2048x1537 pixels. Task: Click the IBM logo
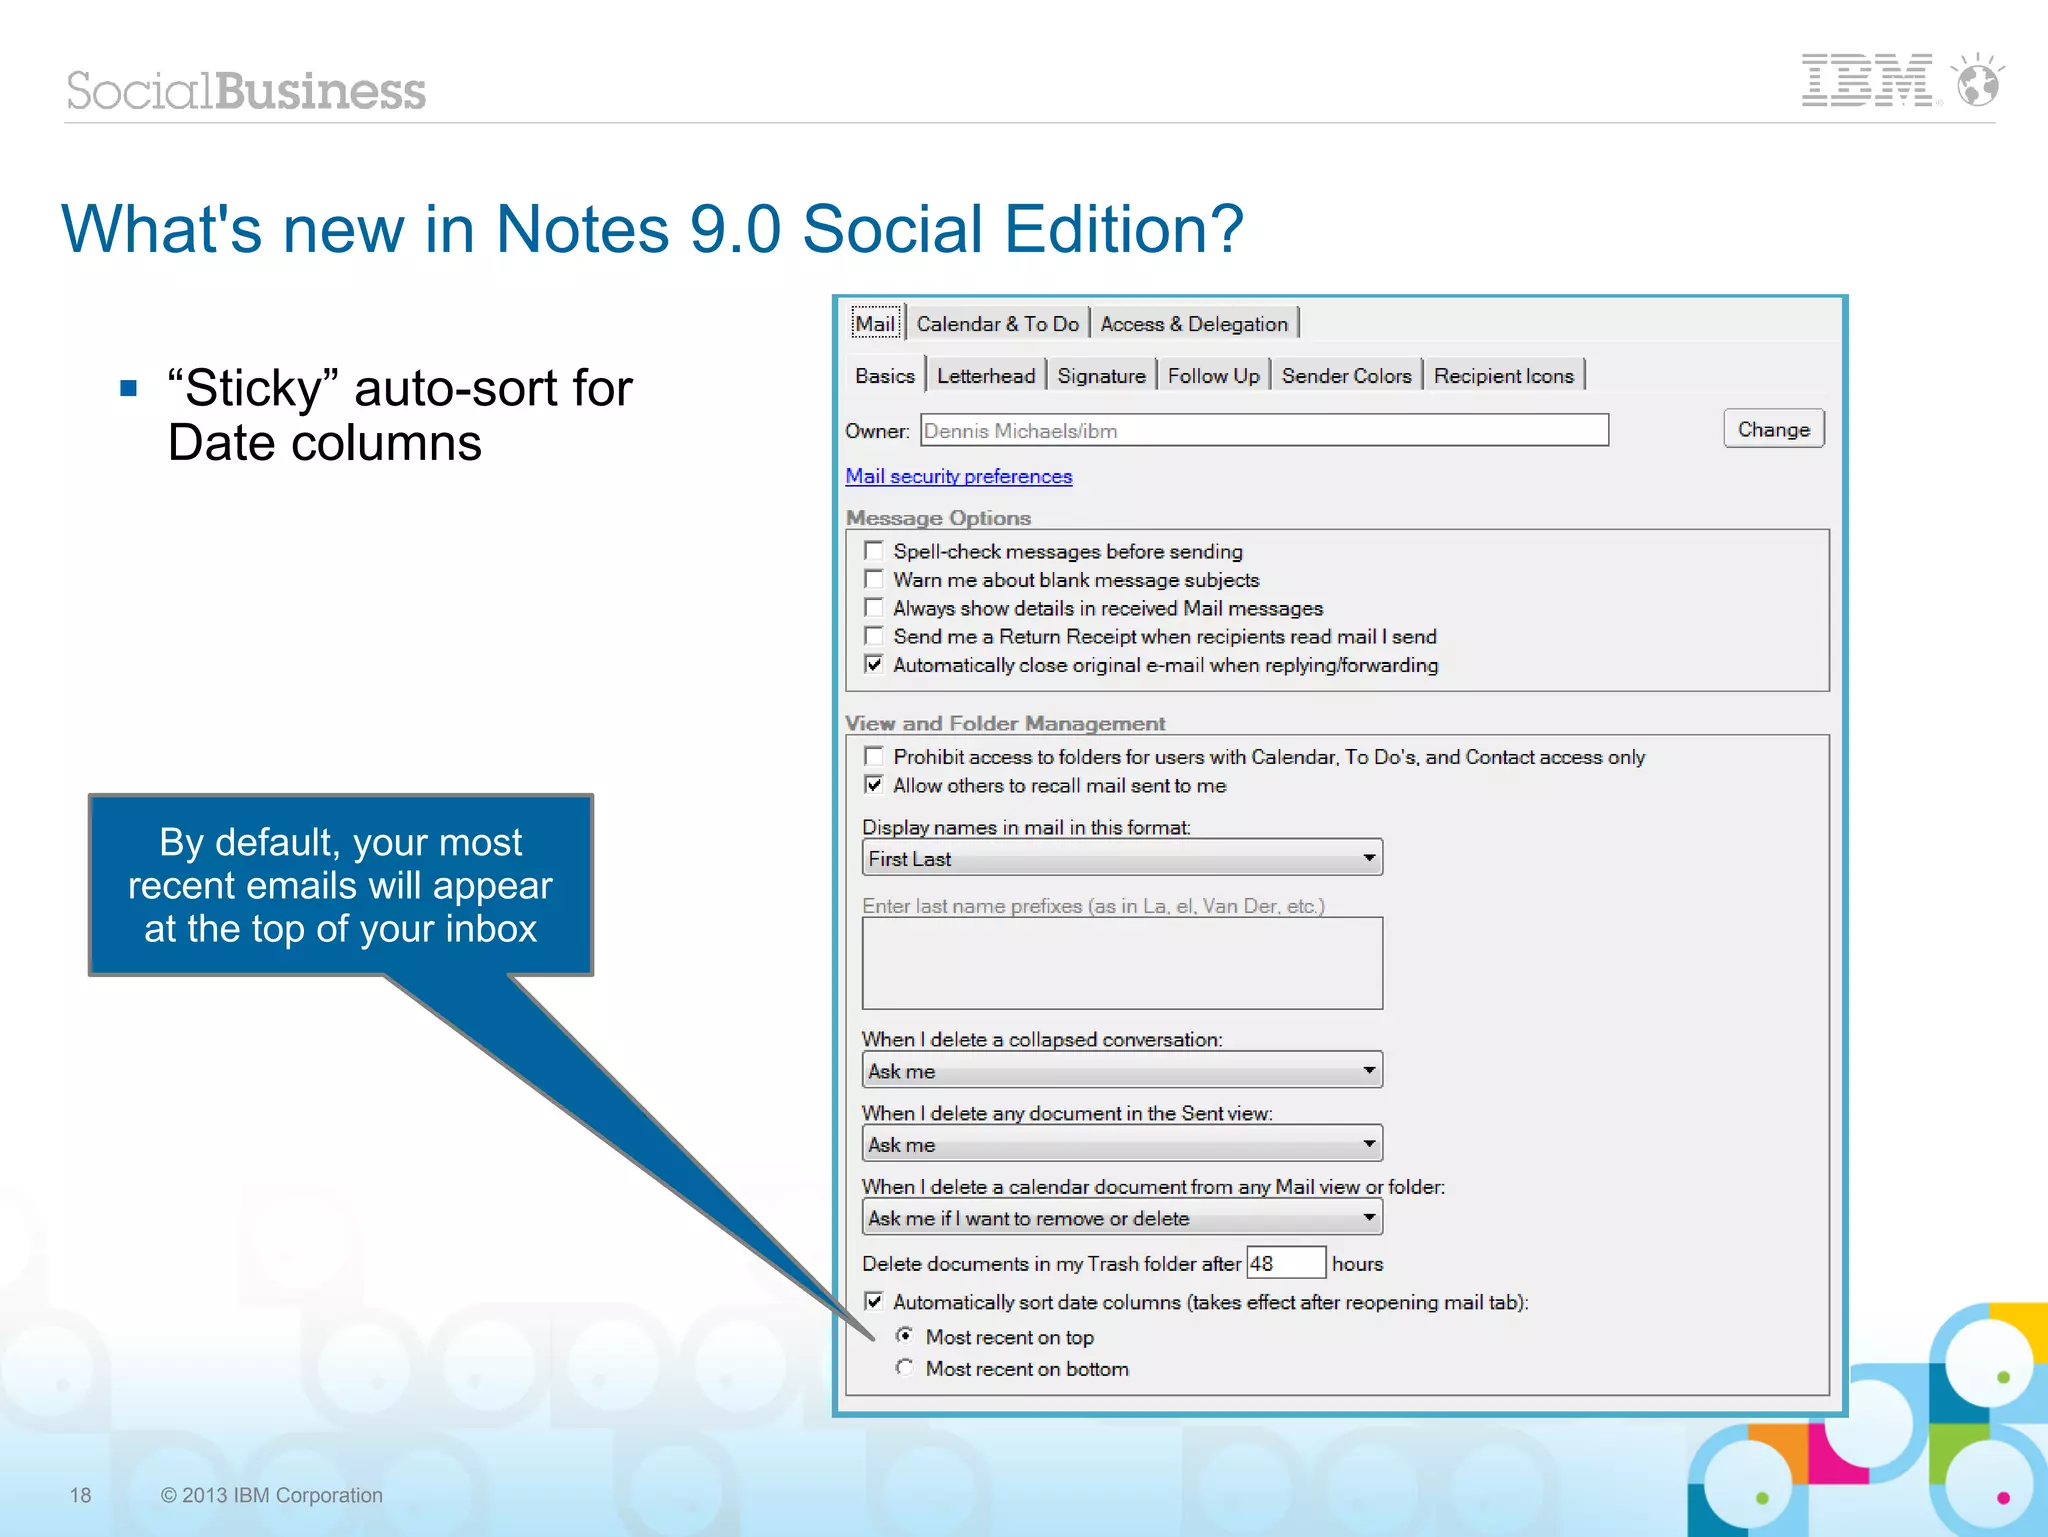[x=1868, y=80]
